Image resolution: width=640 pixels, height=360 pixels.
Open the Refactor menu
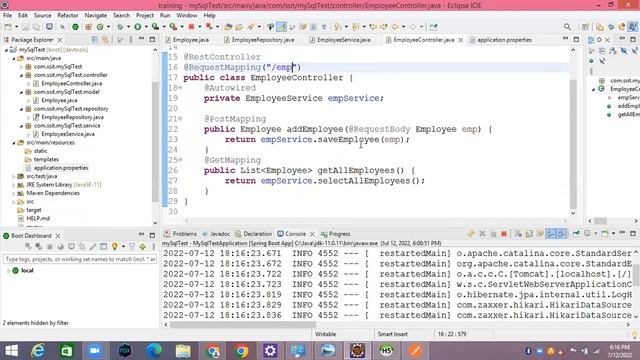[x=68, y=16]
